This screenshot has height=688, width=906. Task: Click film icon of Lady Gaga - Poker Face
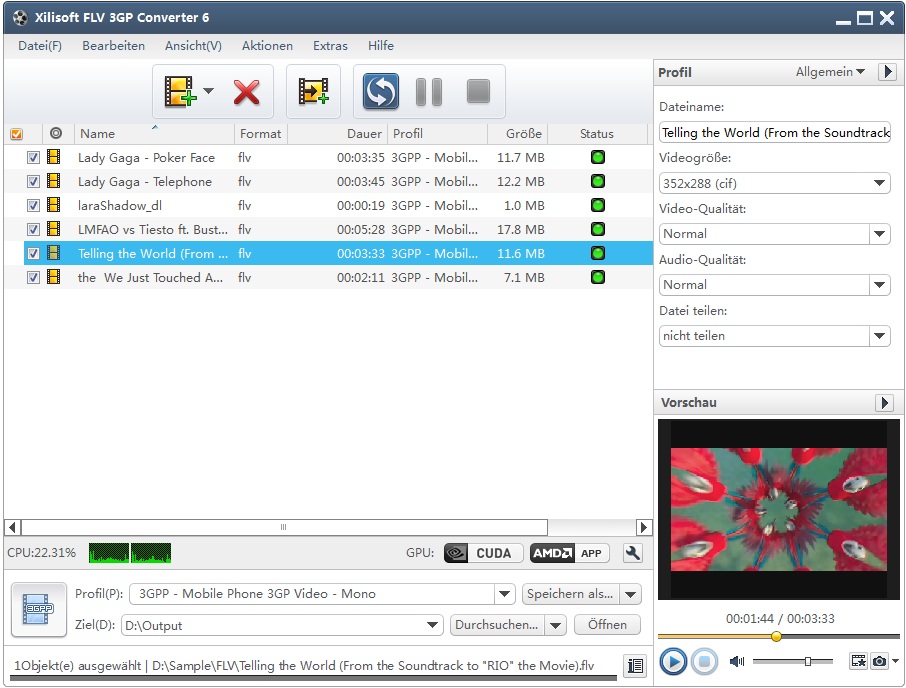pos(54,157)
